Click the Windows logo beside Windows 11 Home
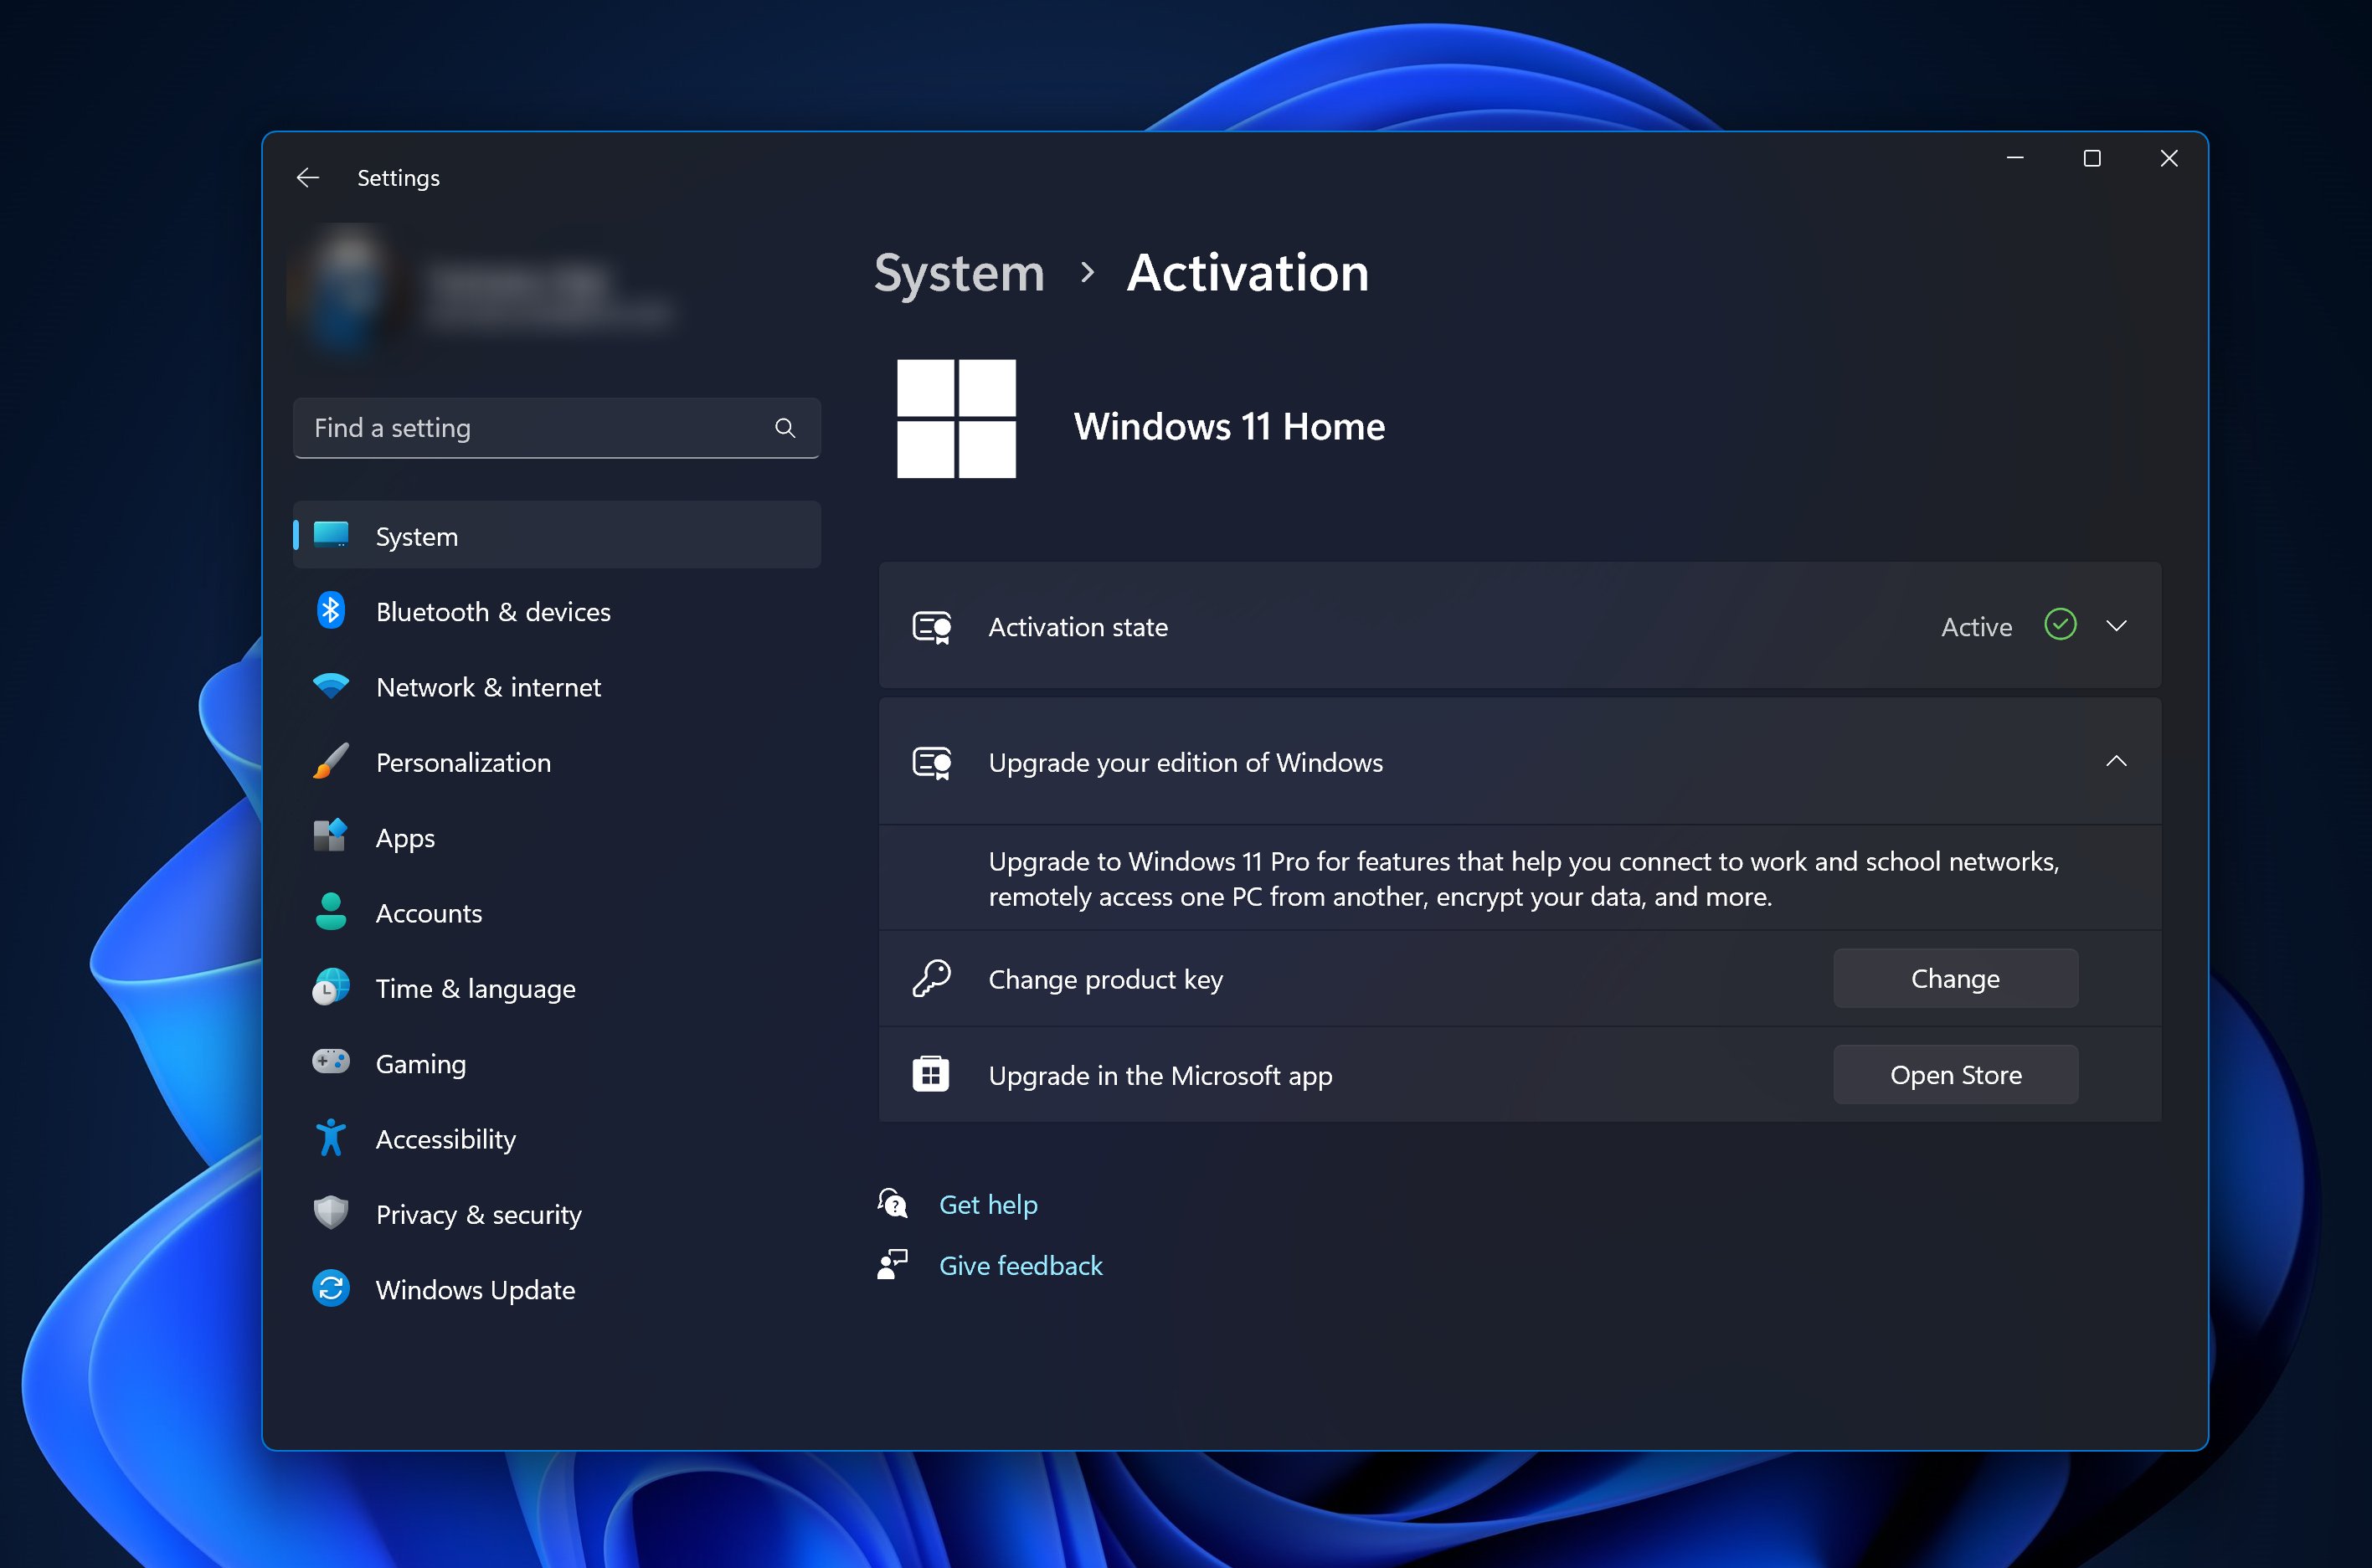The height and width of the screenshot is (1568, 2372). 956,419
